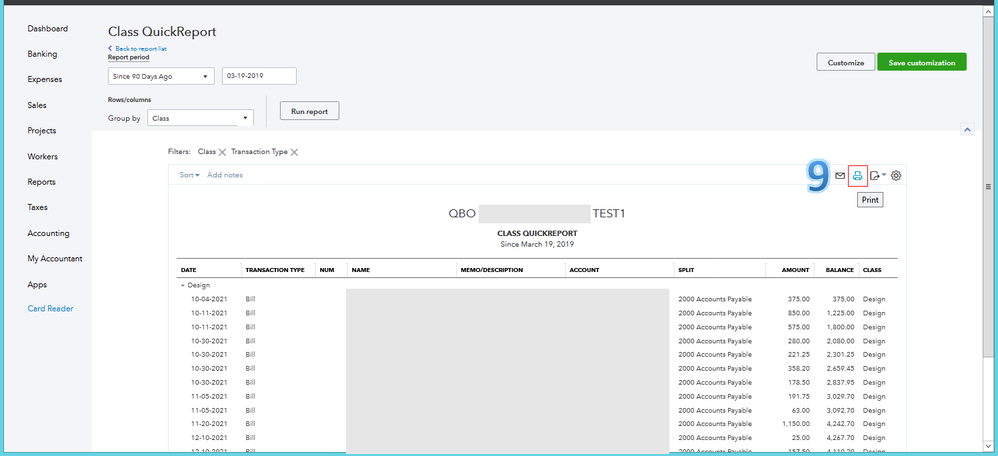The width and height of the screenshot is (998, 456).
Task: Open Reports in the sidebar
Action: tap(41, 182)
